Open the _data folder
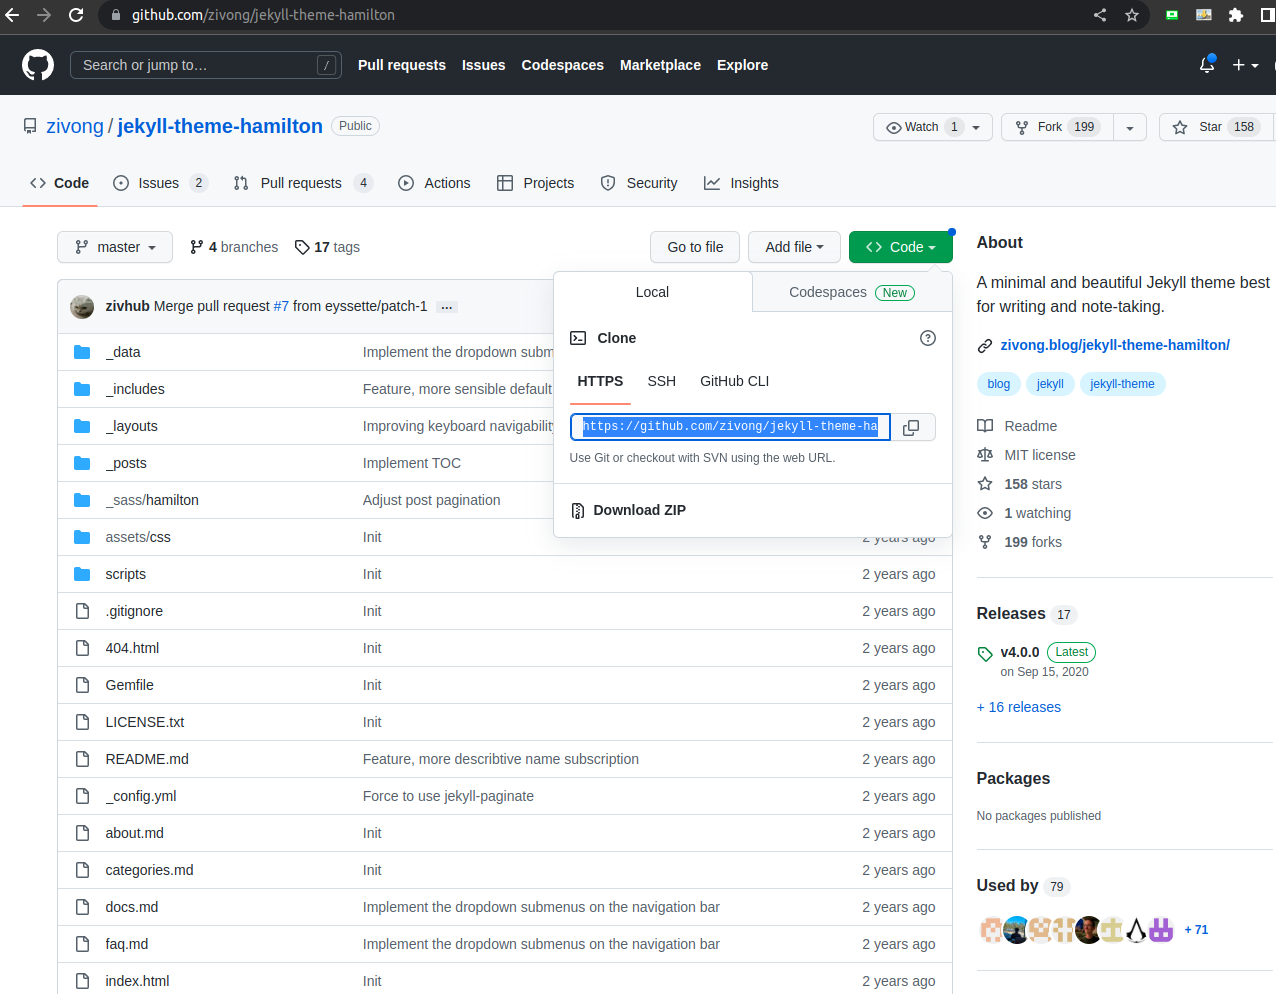Viewport: 1276px width, 994px height. 123,352
